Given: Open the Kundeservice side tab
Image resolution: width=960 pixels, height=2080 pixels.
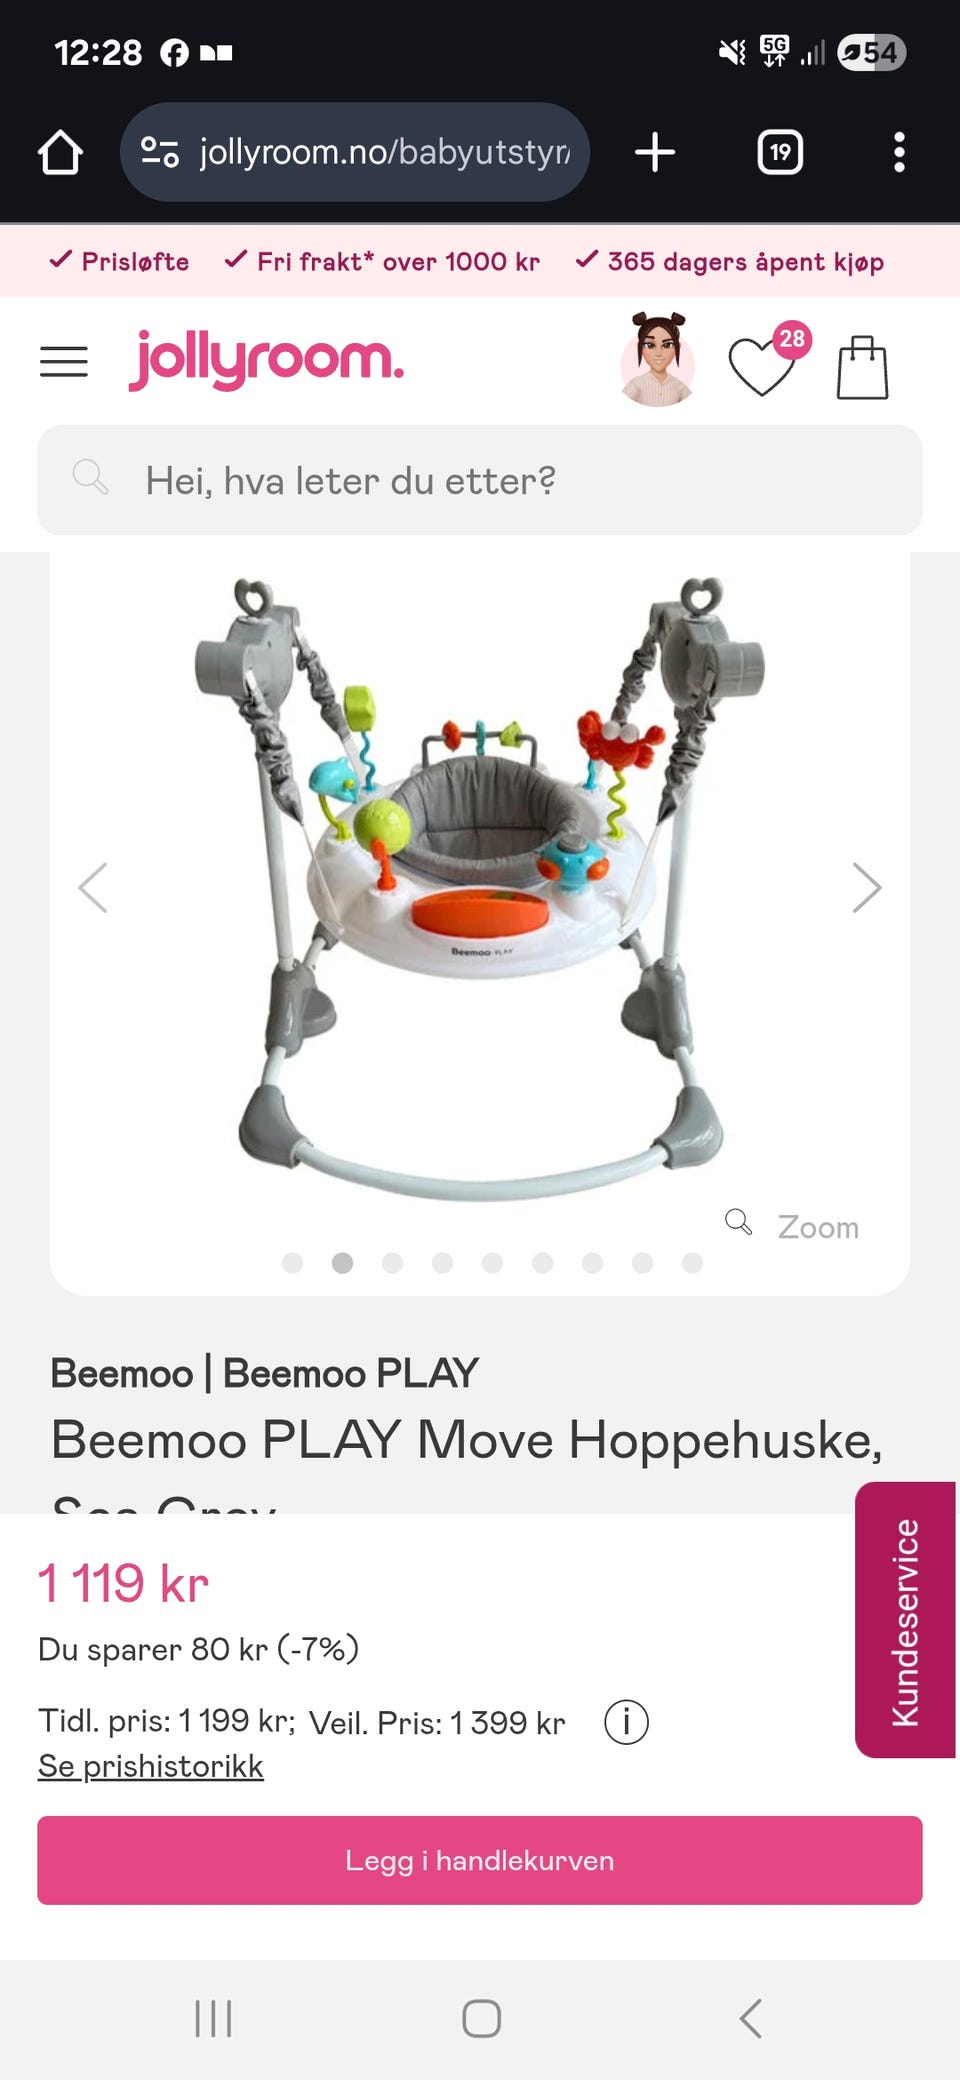Looking at the screenshot, I should [905, 1620].
